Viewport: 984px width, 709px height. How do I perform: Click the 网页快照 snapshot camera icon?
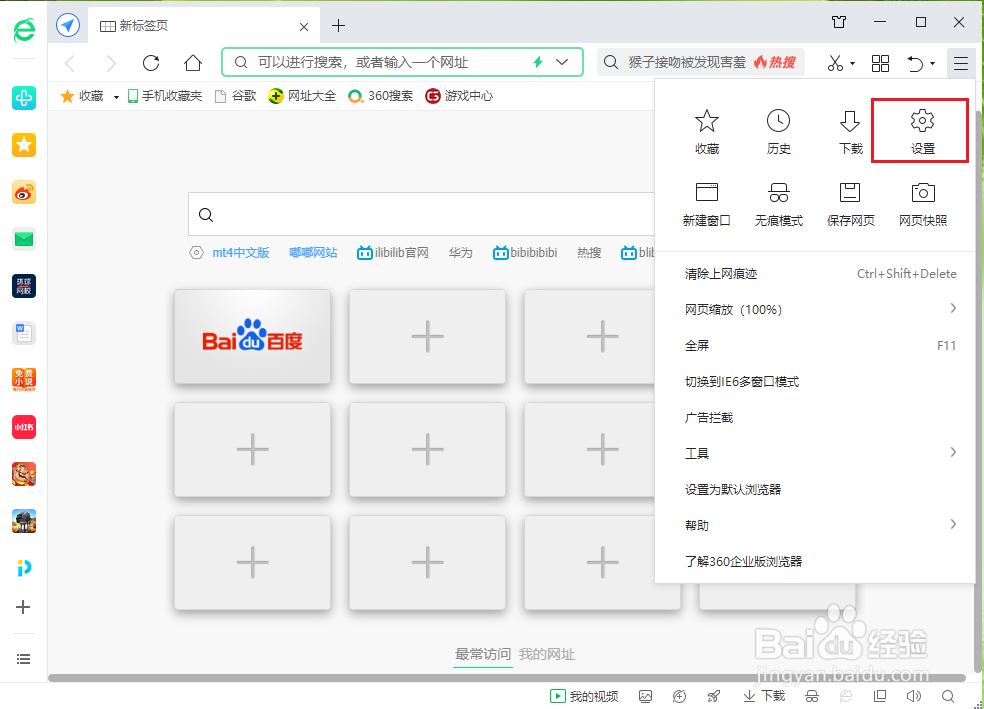(921, 200)
